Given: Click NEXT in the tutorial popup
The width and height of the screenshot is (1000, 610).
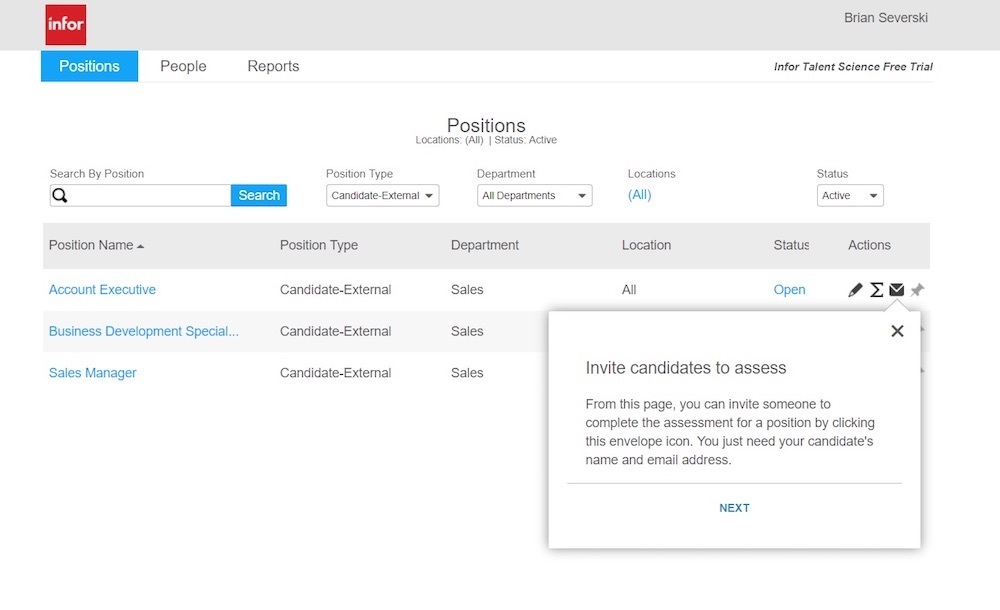Looking at the screenshot, I should (734, 508).
